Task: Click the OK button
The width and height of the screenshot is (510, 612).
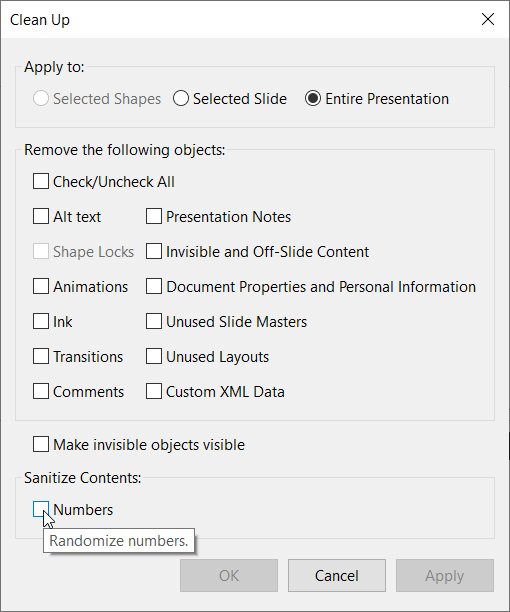Action: point(229,575)
